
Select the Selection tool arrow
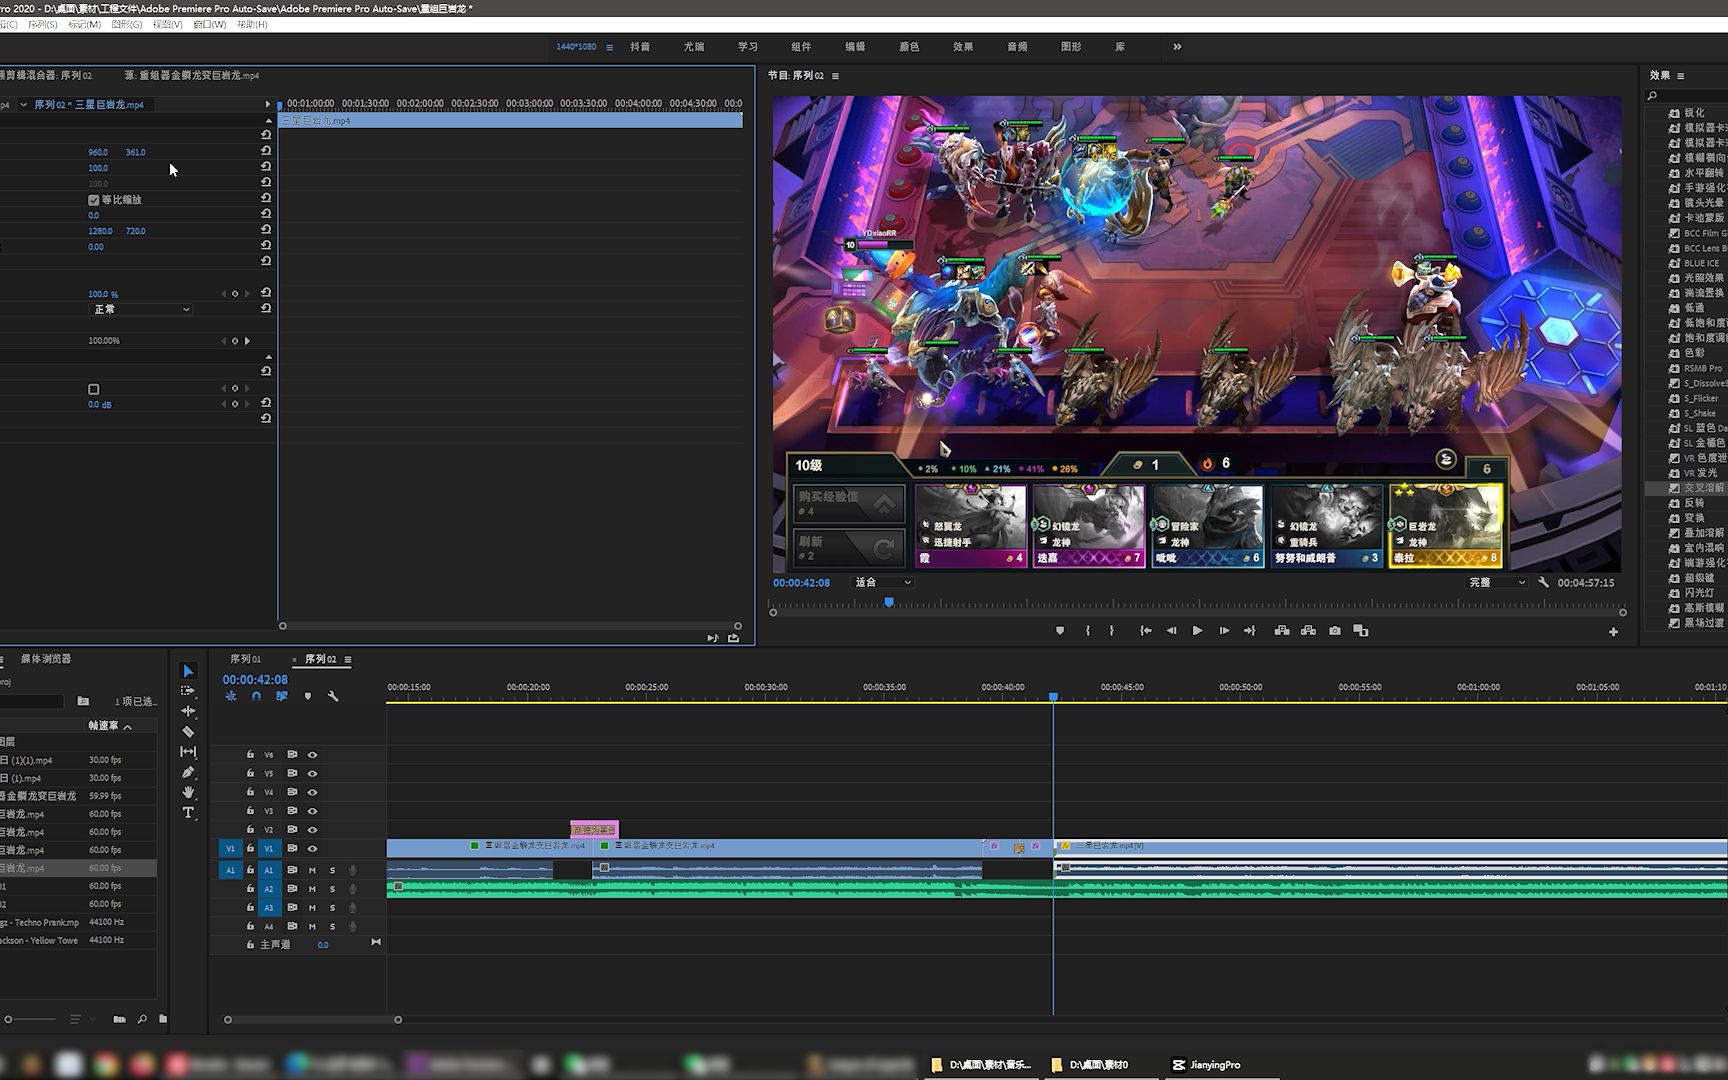pos(188,671)
